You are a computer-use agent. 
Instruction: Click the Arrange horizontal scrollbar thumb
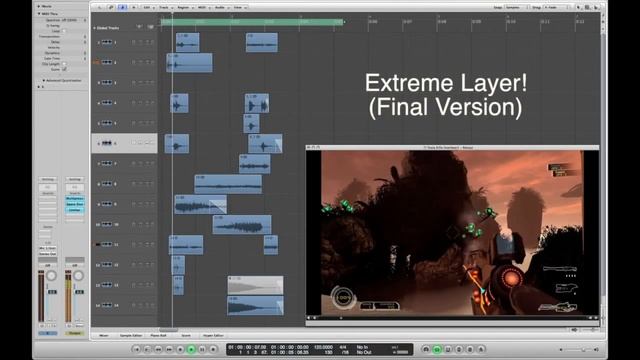pyautogui.click(x=168, y=330)
